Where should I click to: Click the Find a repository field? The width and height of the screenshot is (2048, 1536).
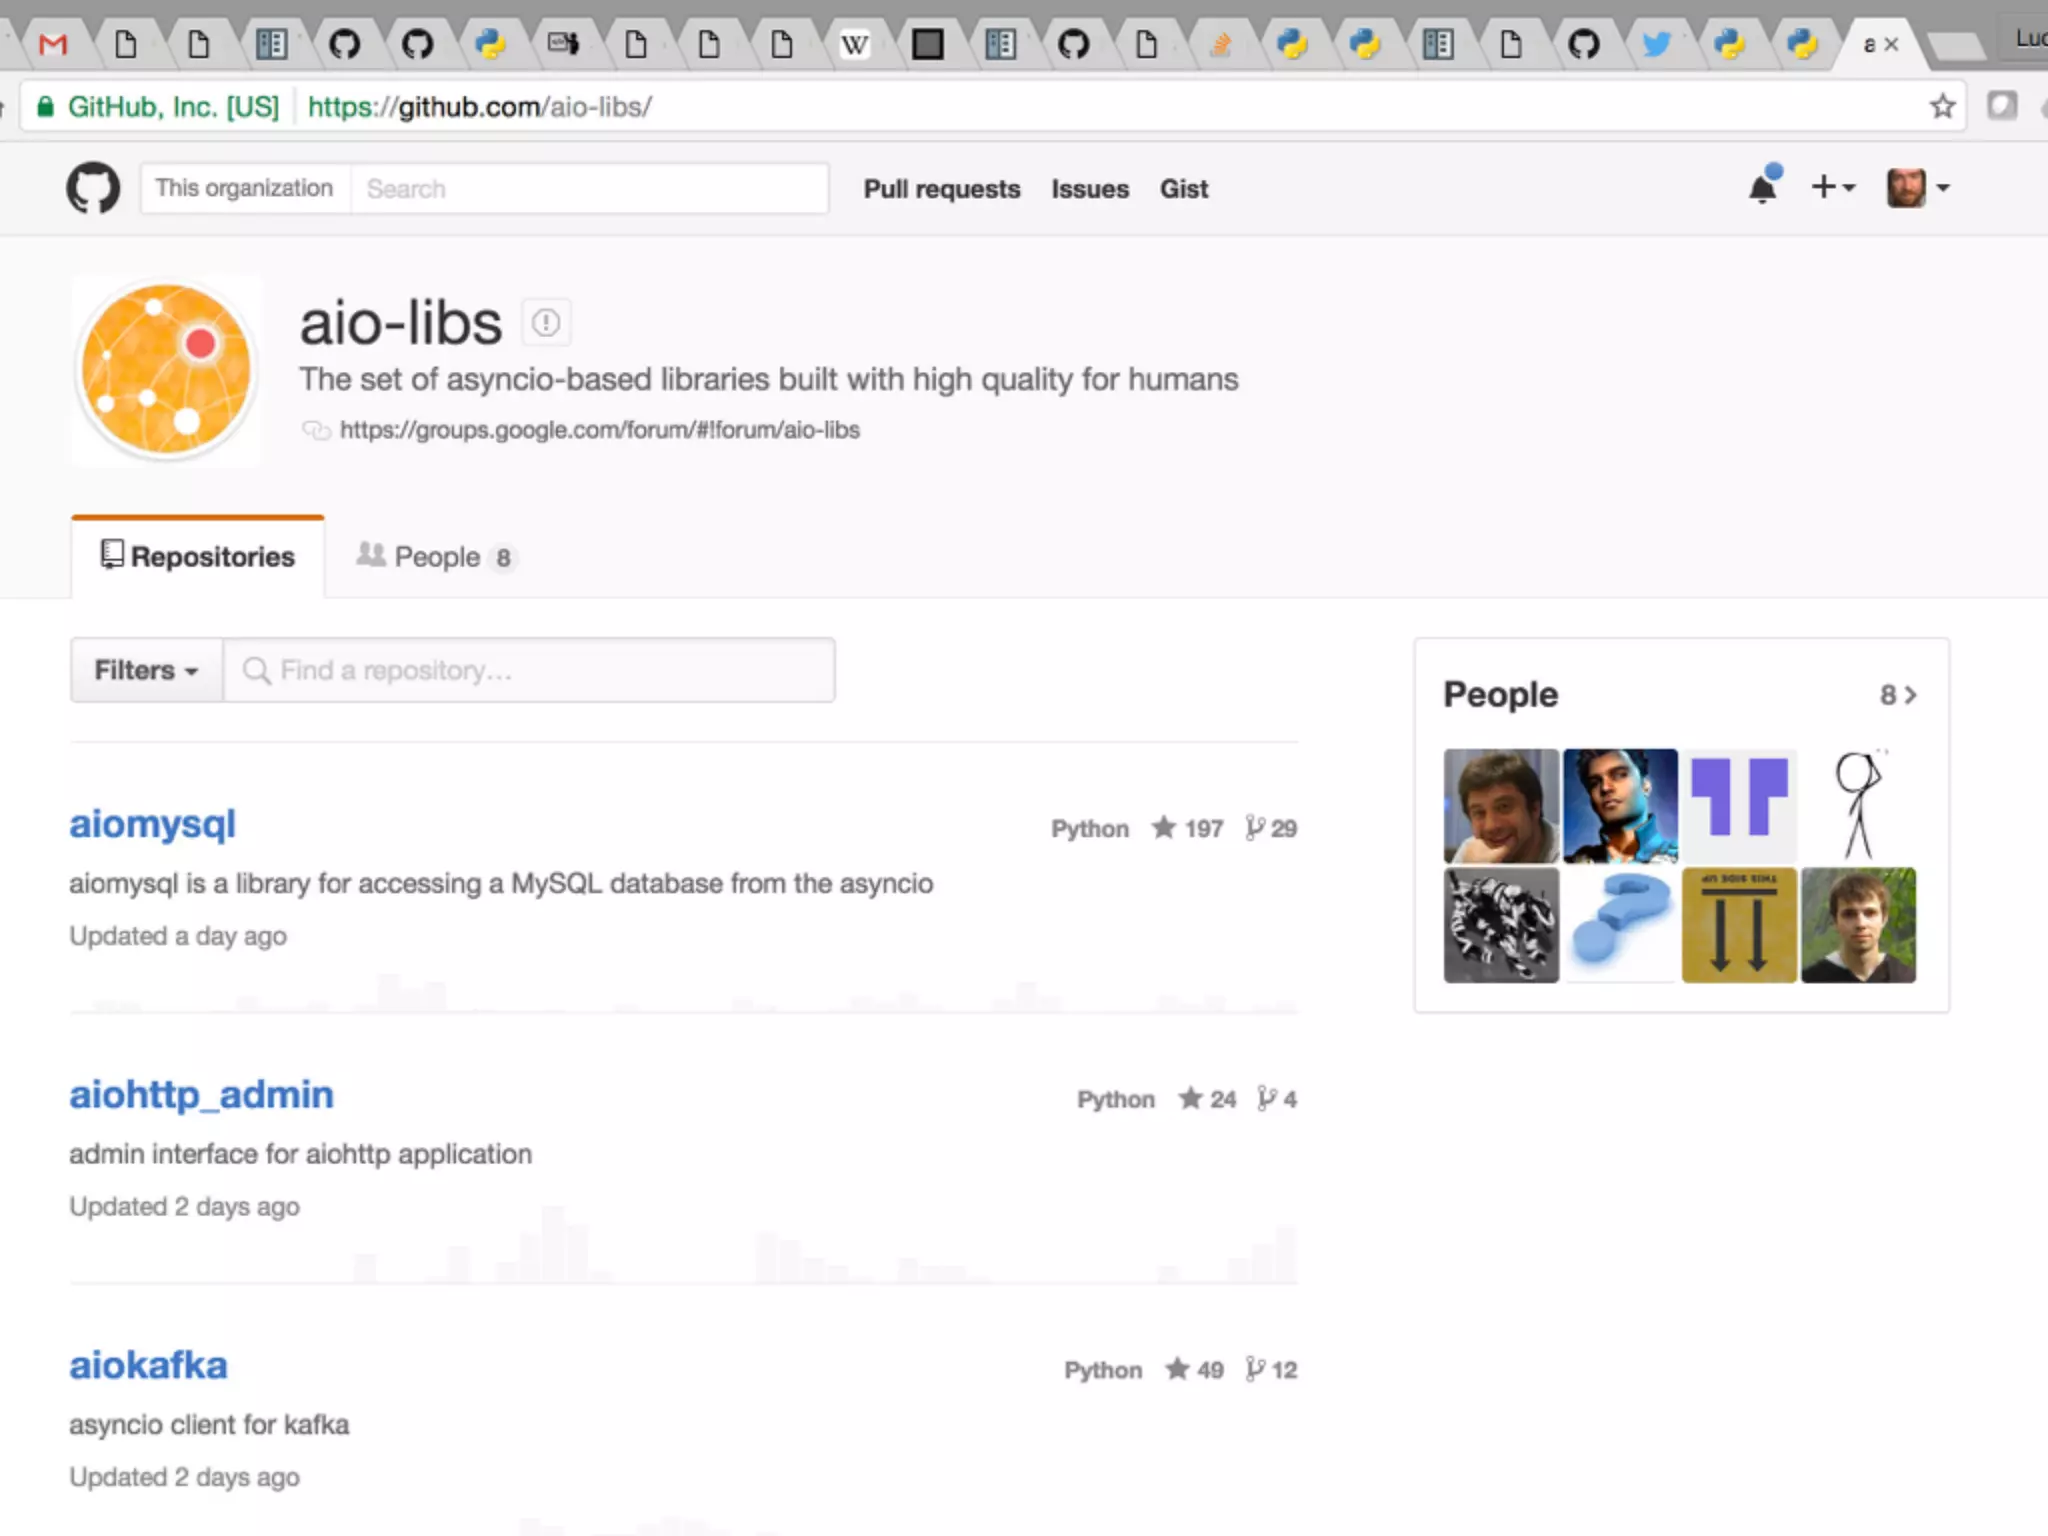coord(530,670)
